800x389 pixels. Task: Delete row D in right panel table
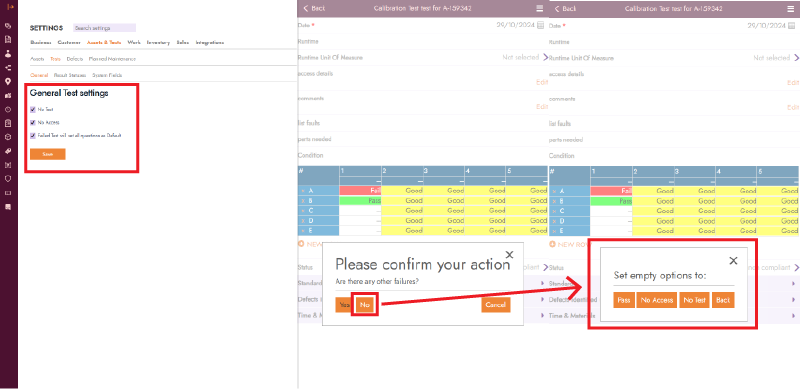point(554,221)
